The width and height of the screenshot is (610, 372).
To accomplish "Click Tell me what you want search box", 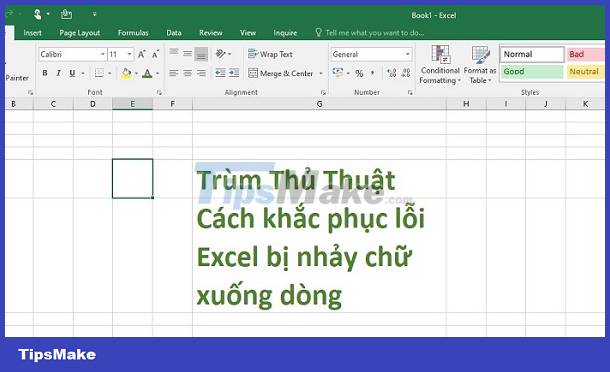I will (x=370, y=33).
